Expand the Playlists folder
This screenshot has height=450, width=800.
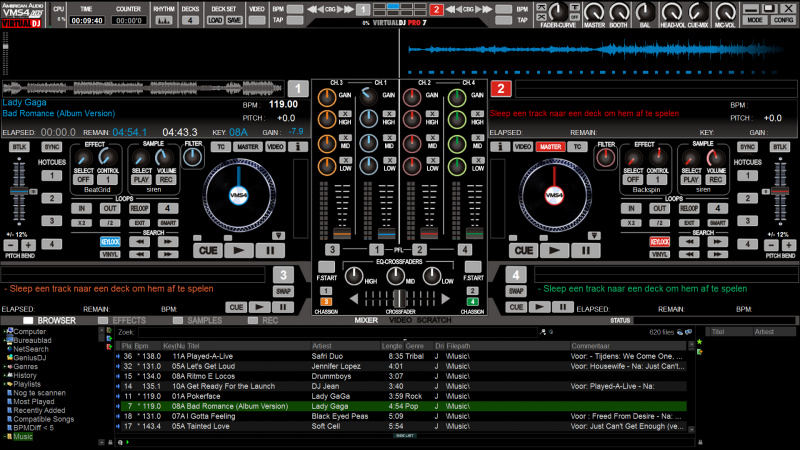tap(5, 384)
